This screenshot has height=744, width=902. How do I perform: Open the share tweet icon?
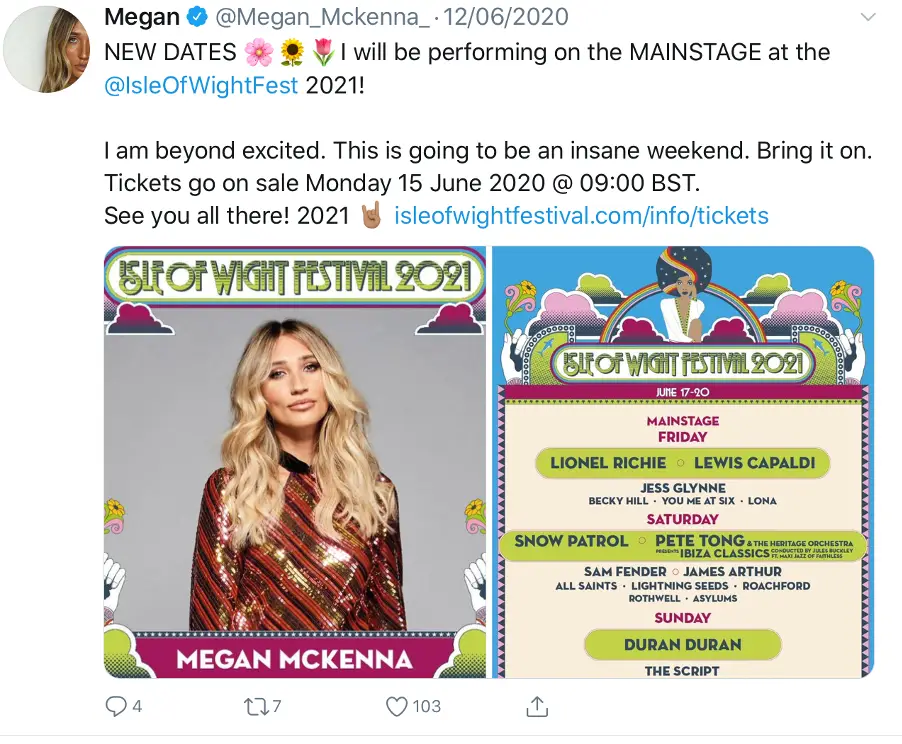537,706
